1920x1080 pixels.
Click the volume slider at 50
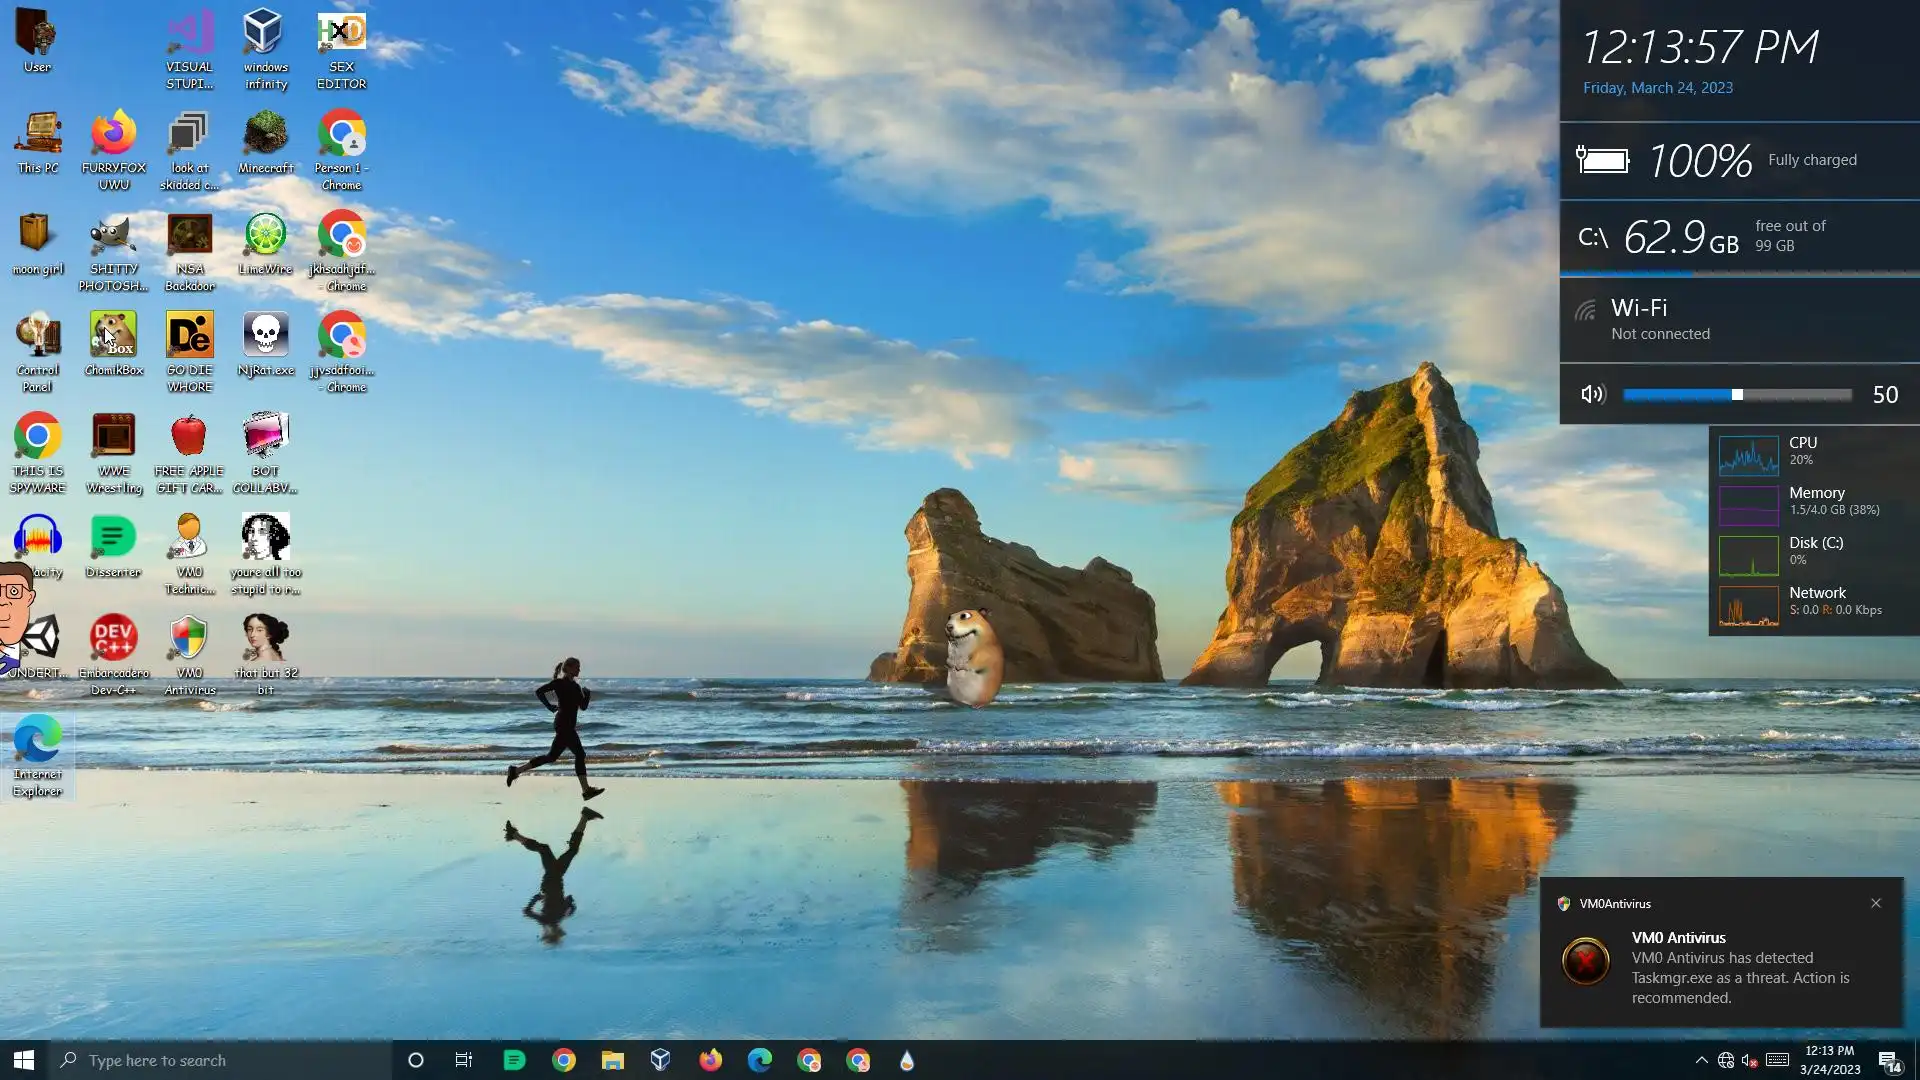click(1737, 395)
